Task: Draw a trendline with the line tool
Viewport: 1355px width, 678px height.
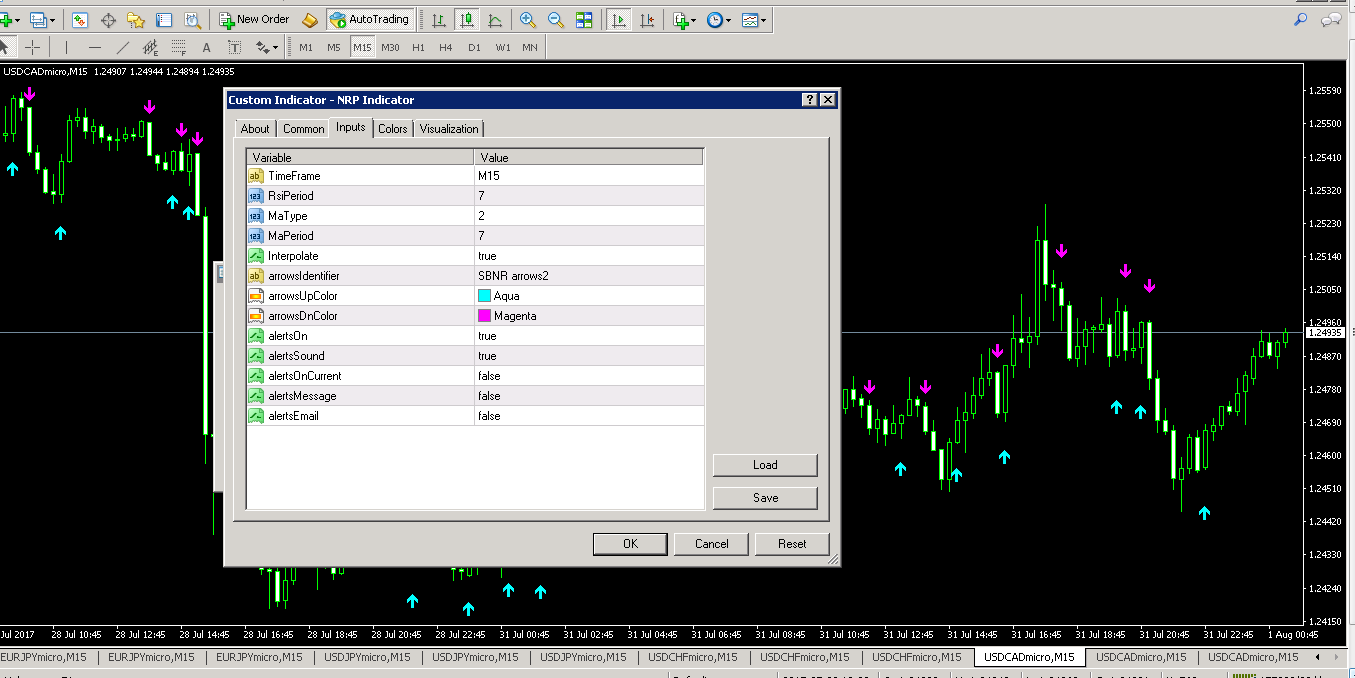Action: (123, 47)
